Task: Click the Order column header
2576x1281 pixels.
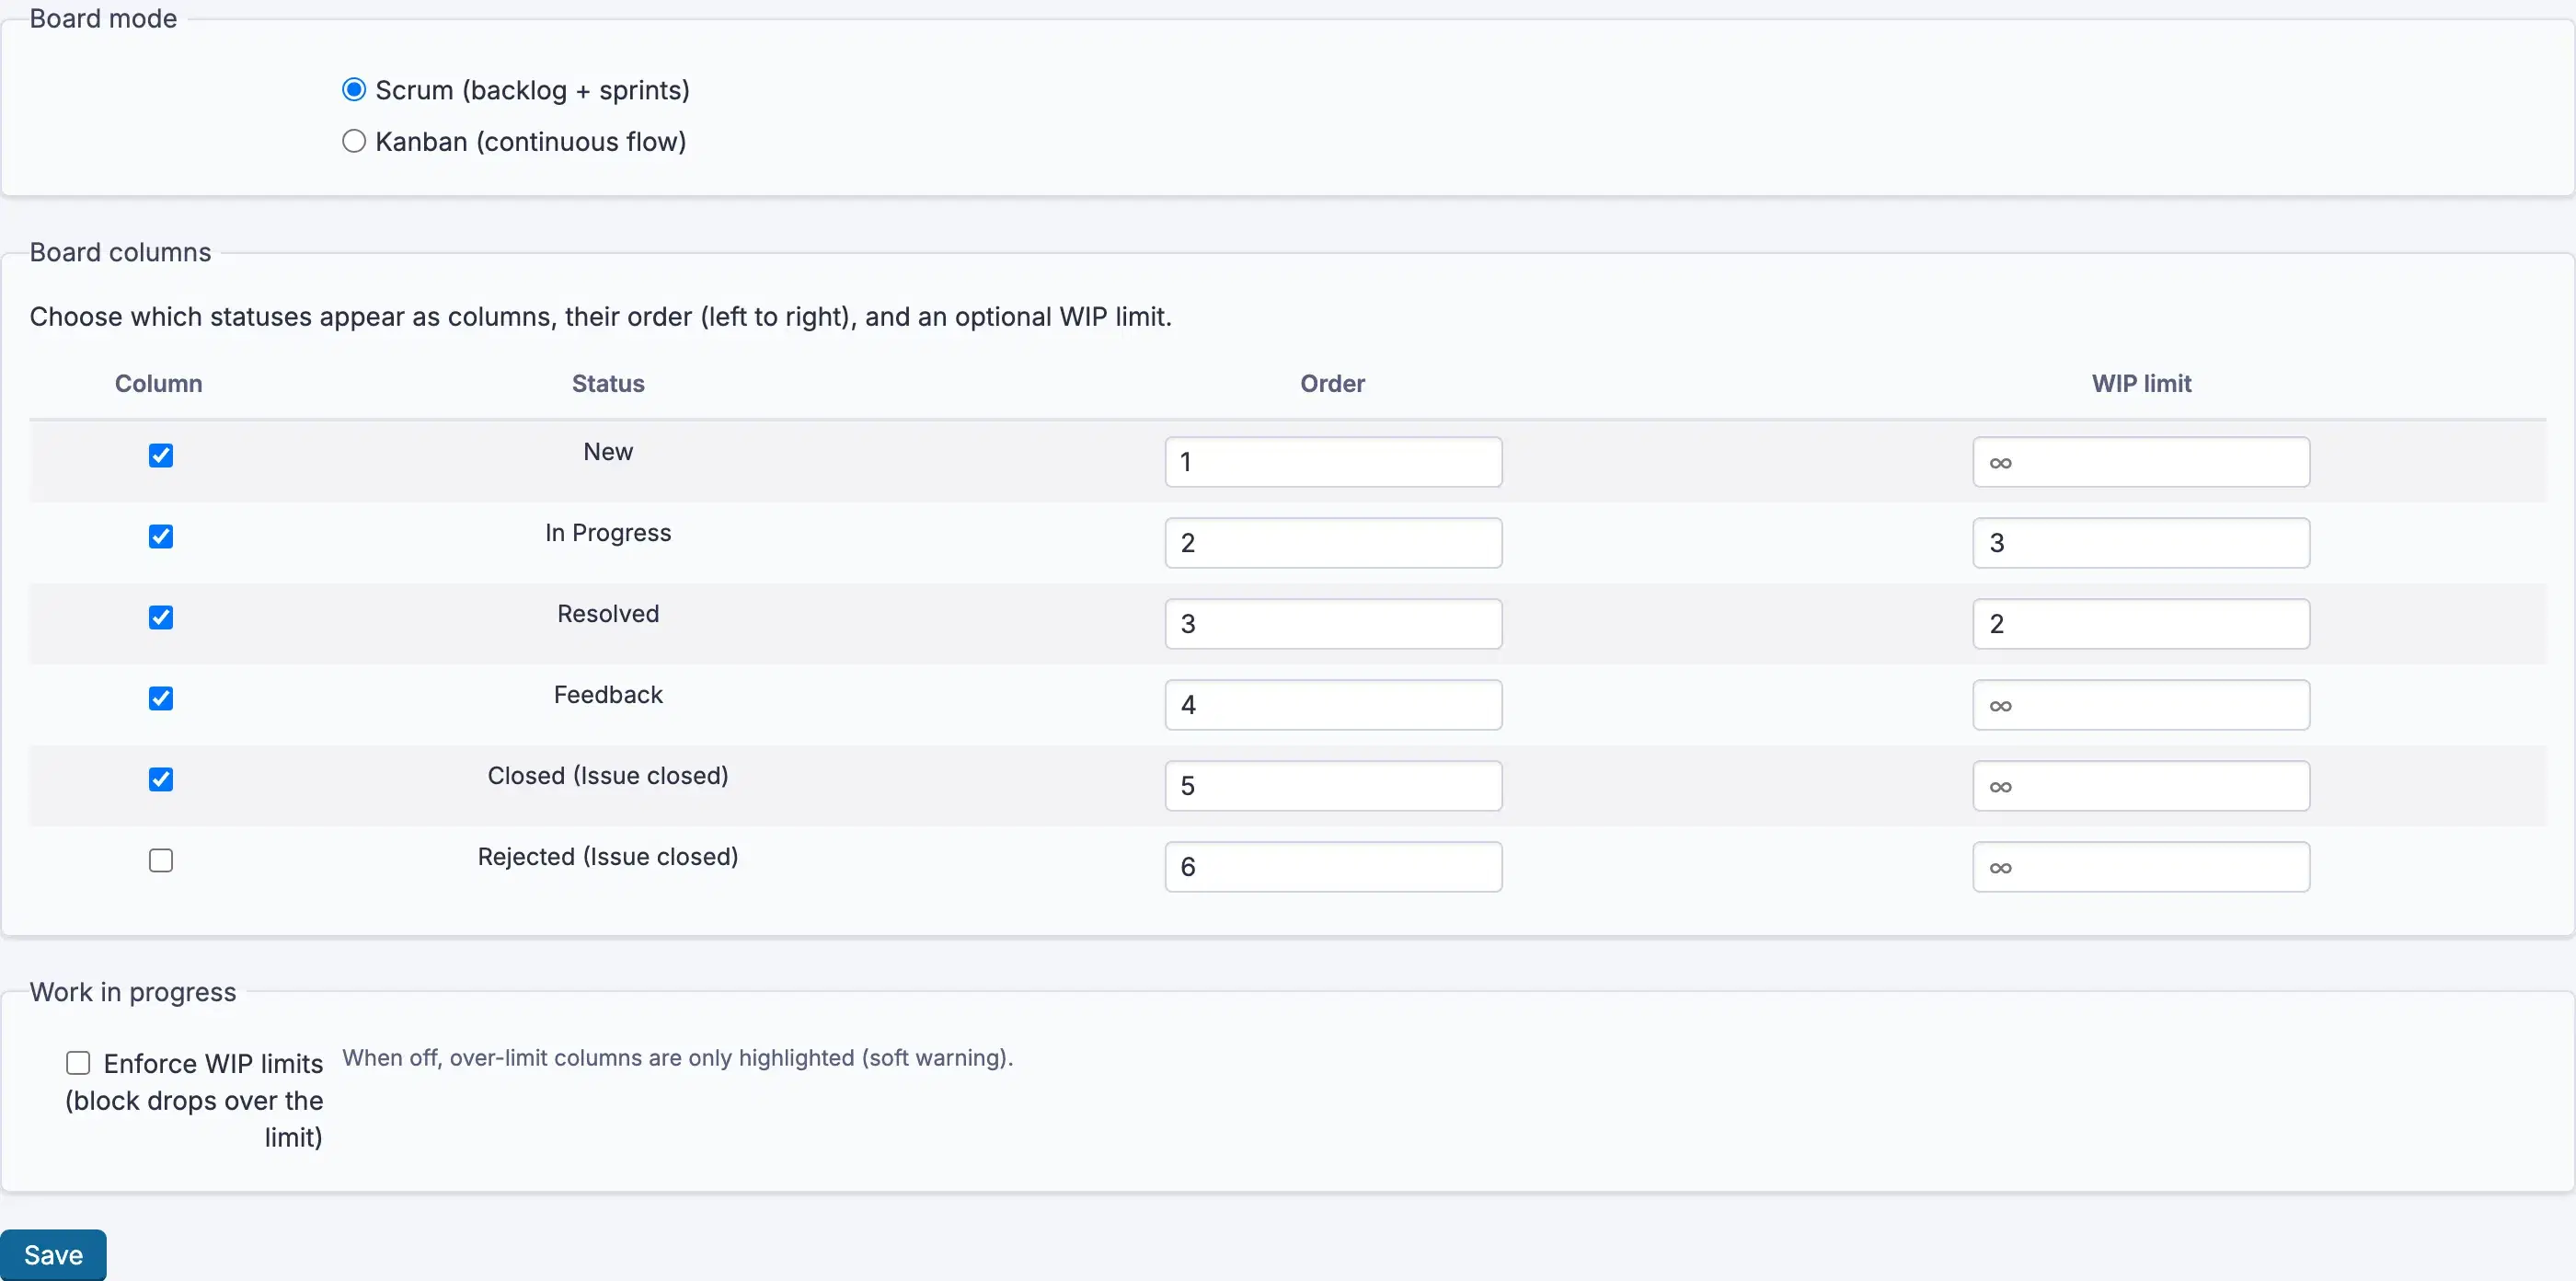Action: [x=1333, y=384]
